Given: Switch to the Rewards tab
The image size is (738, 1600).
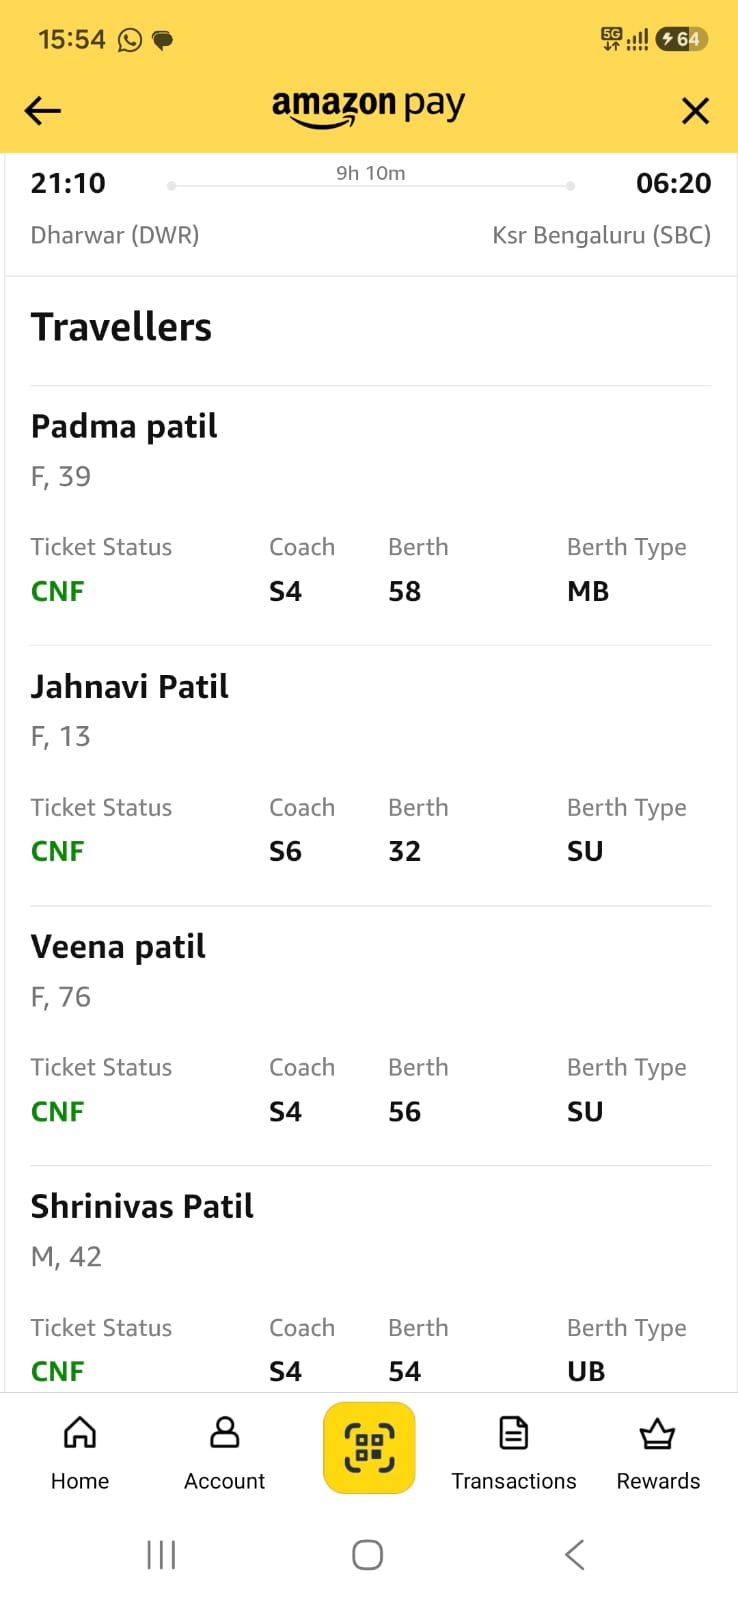Looking at the screenshot, I should [x=658, y=1453].
